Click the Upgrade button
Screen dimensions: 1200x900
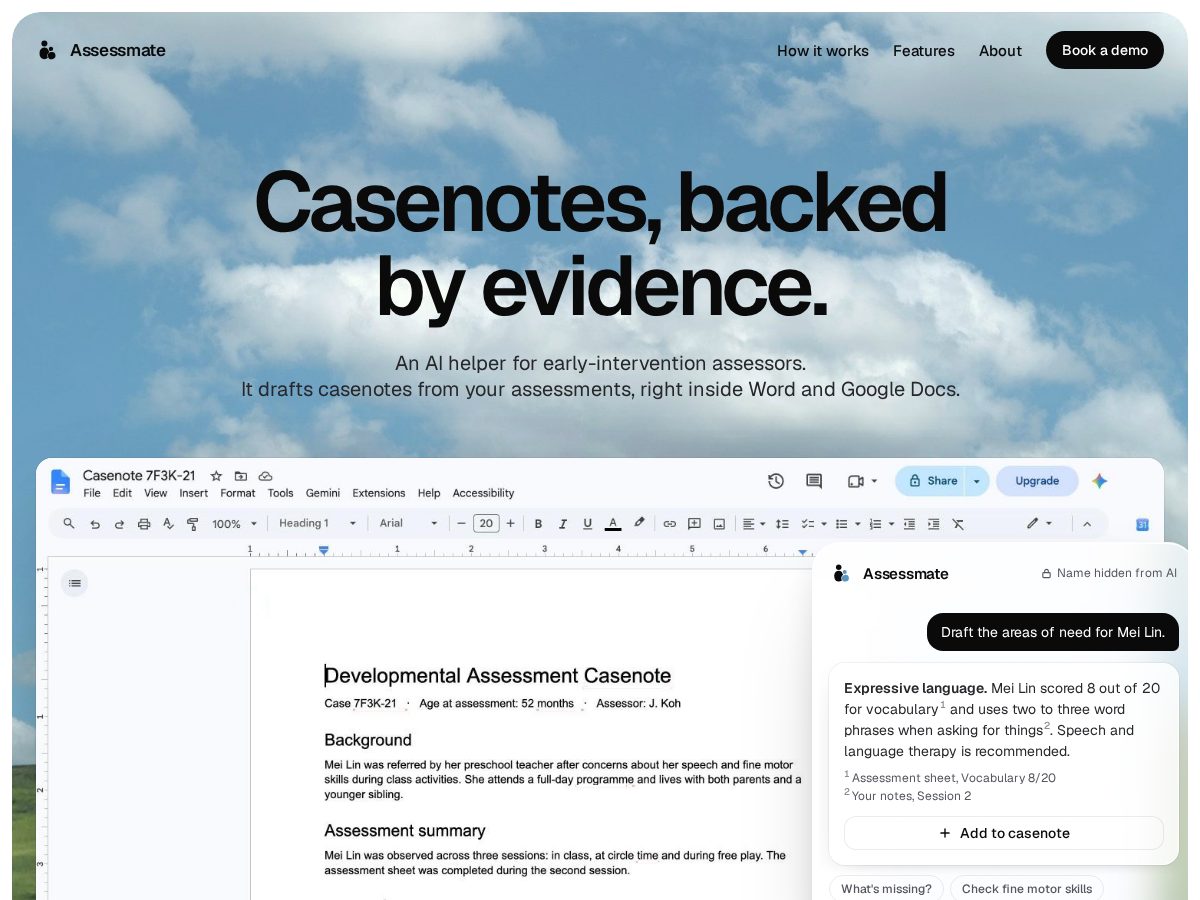[1037, 481]
